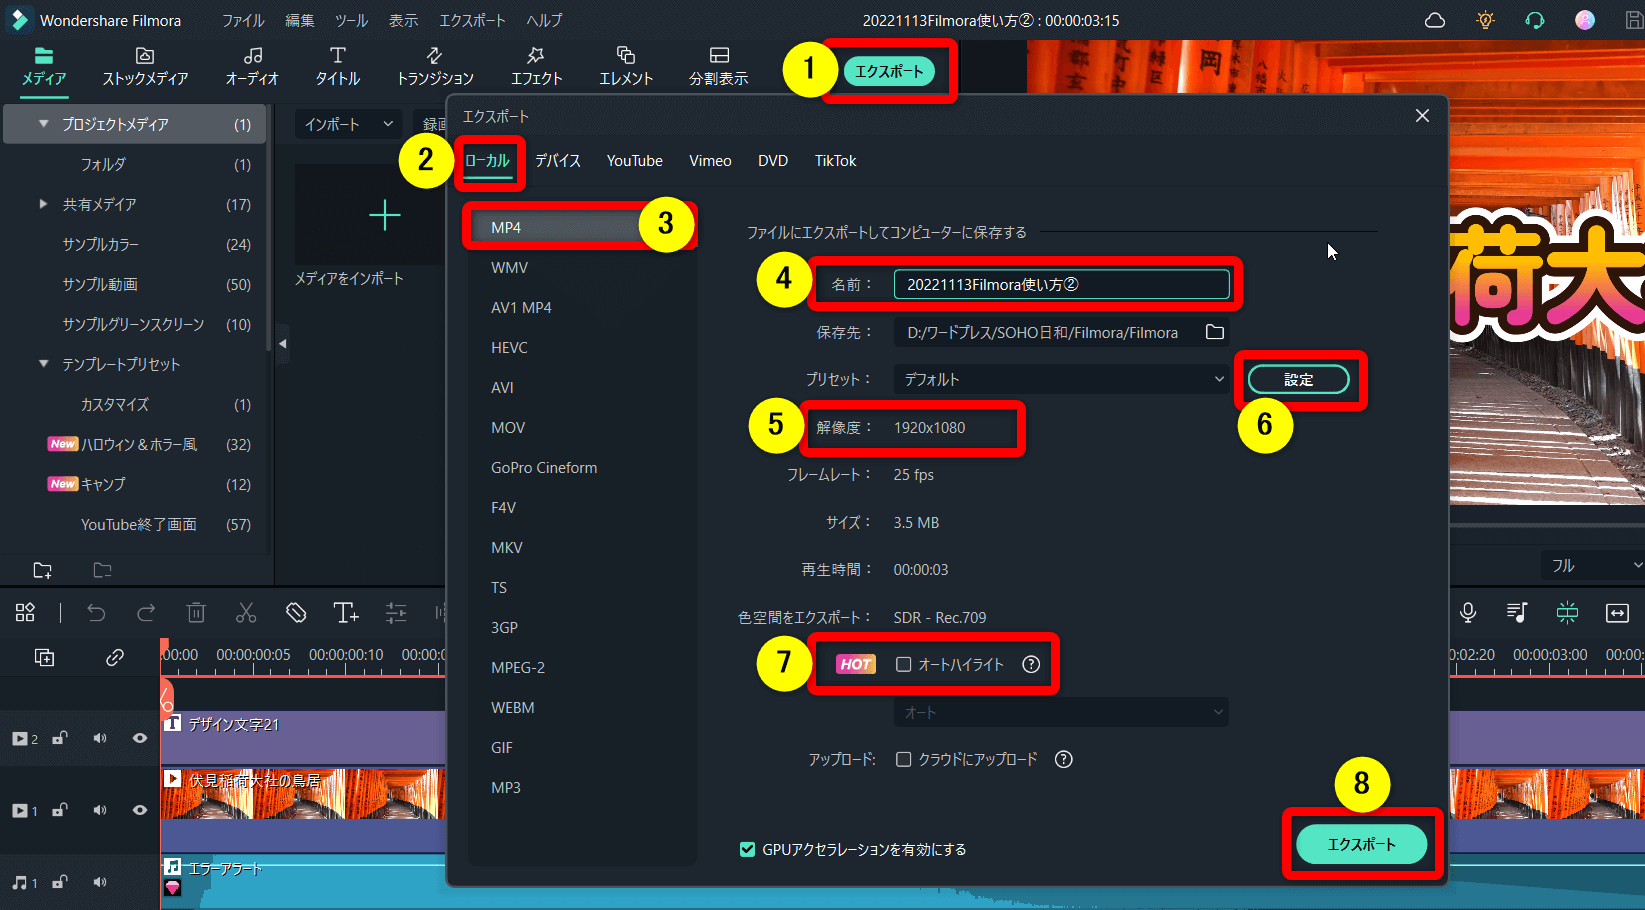Click the audio mixer icon beside microphone
The image size is (1645, 910).
coord(1517,613)
